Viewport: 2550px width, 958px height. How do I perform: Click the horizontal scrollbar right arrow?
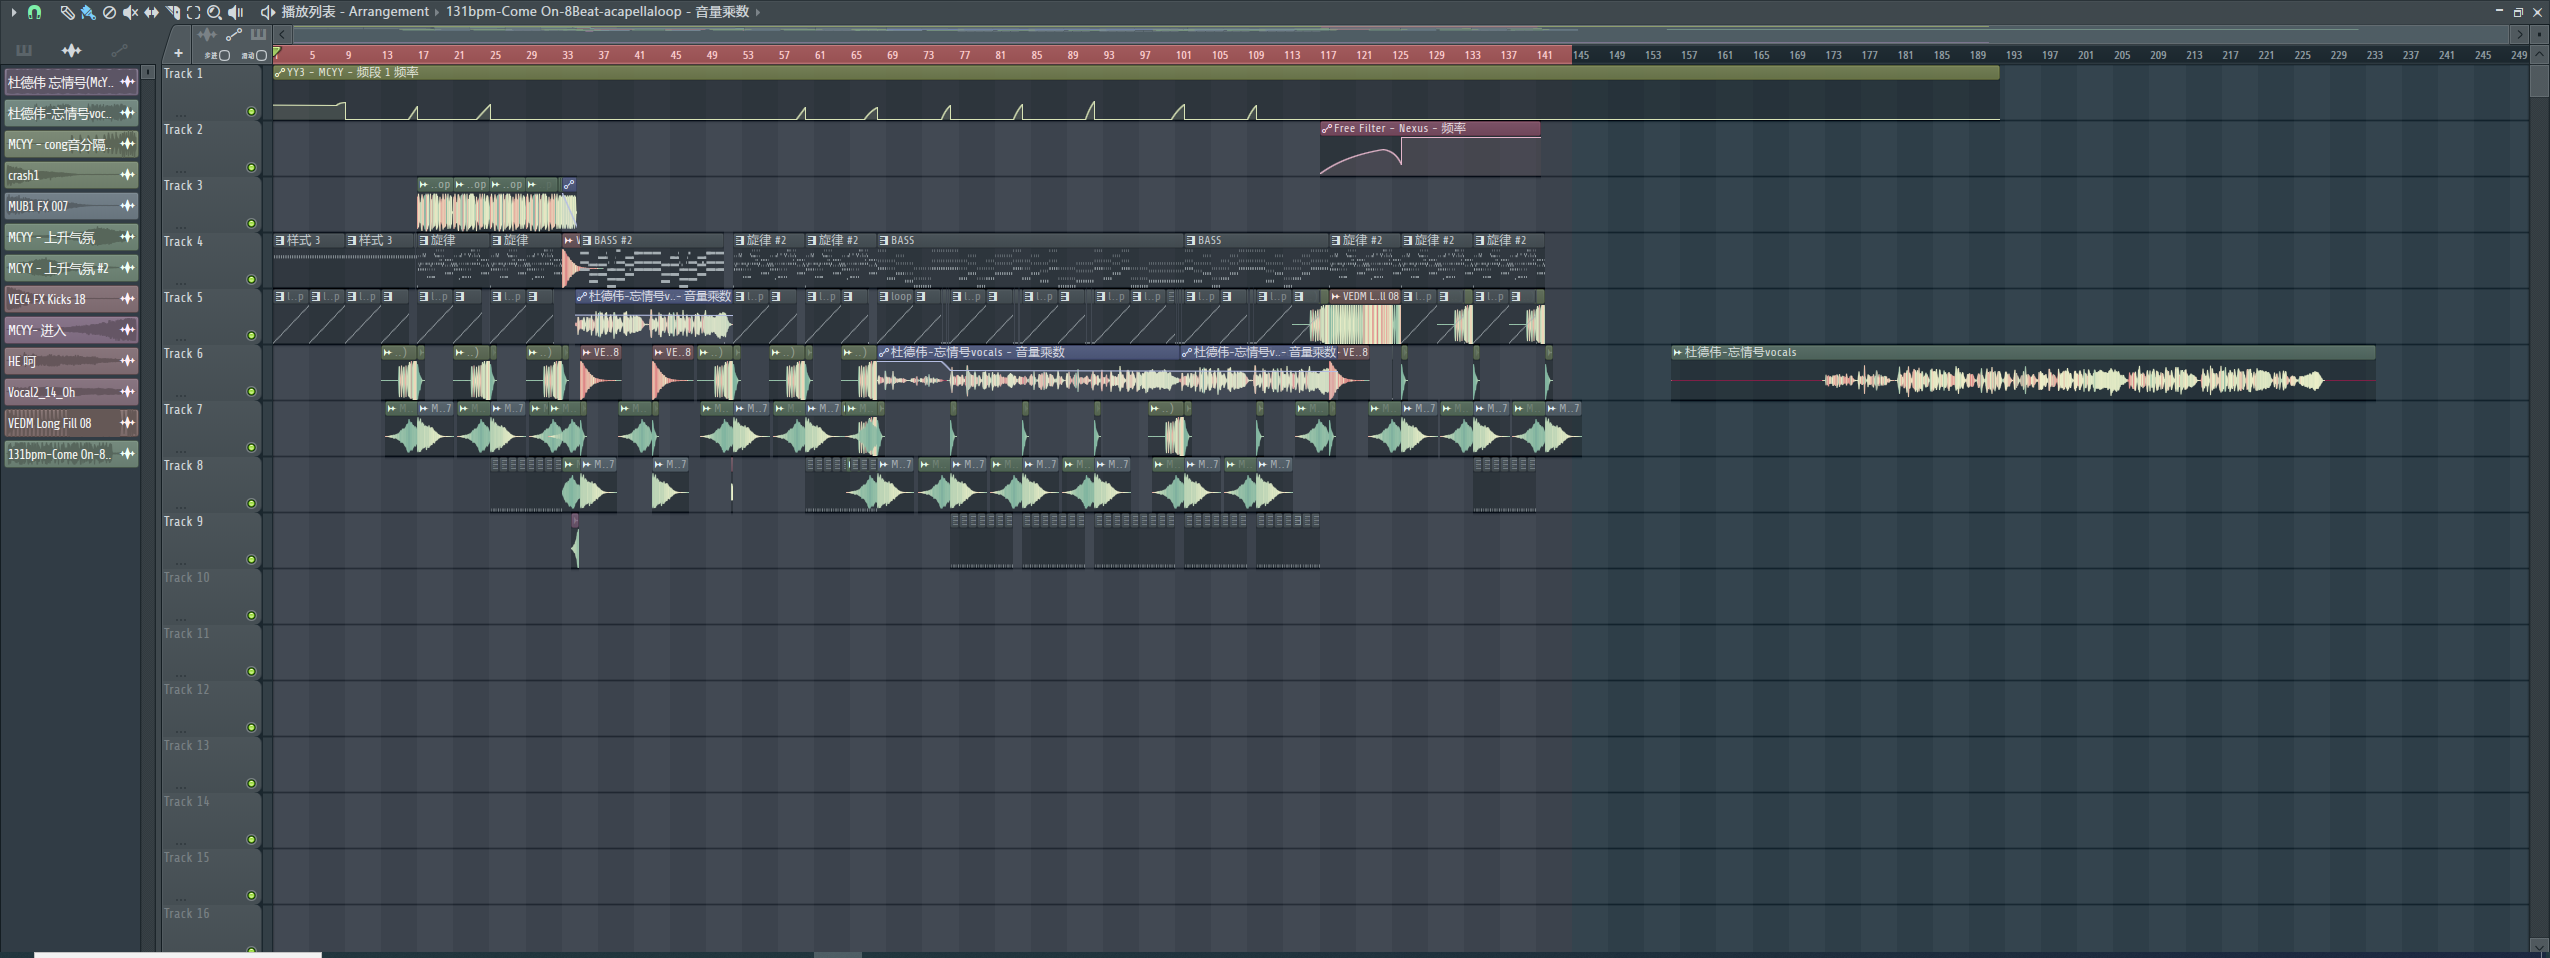(2519, 34)
